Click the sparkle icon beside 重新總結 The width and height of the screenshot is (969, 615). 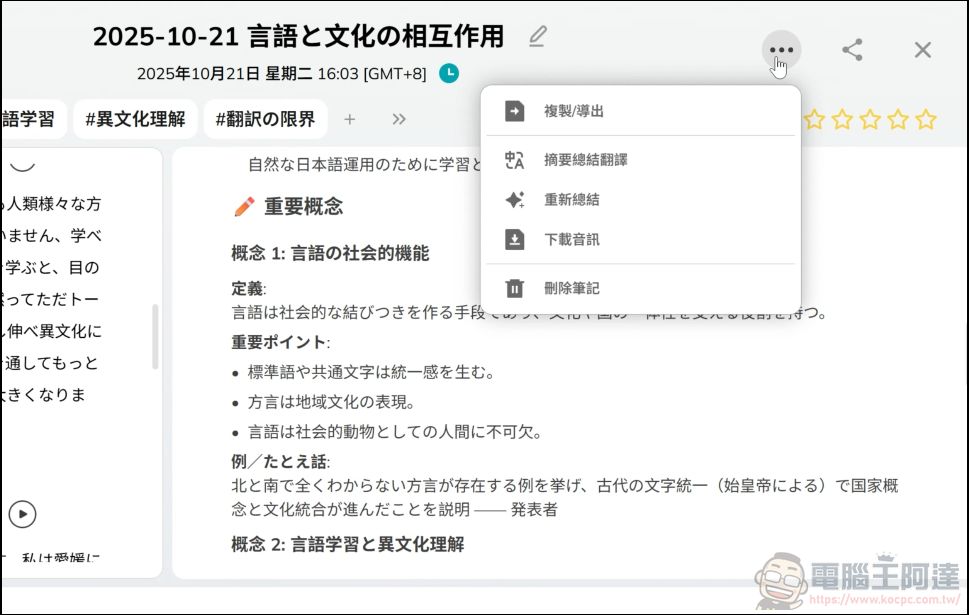click(x=513, y=199)
